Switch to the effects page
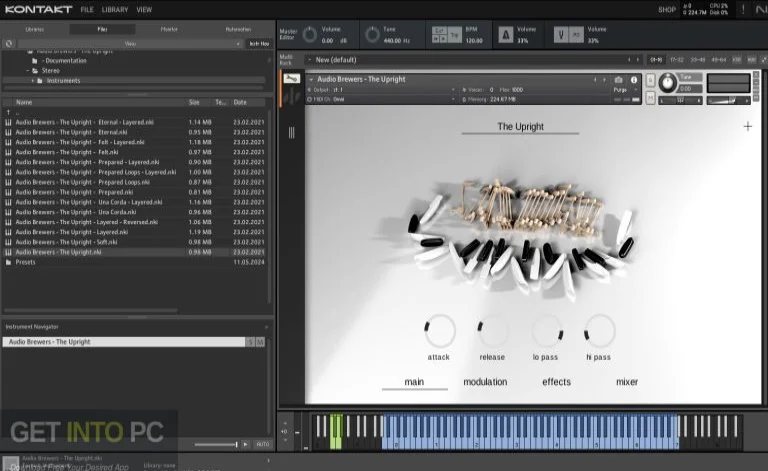The image size is (768, 471). pos(556,382)
